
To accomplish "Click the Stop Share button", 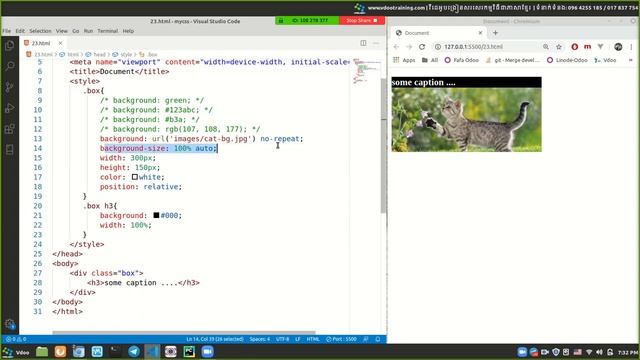I will [x=362, y=20].
